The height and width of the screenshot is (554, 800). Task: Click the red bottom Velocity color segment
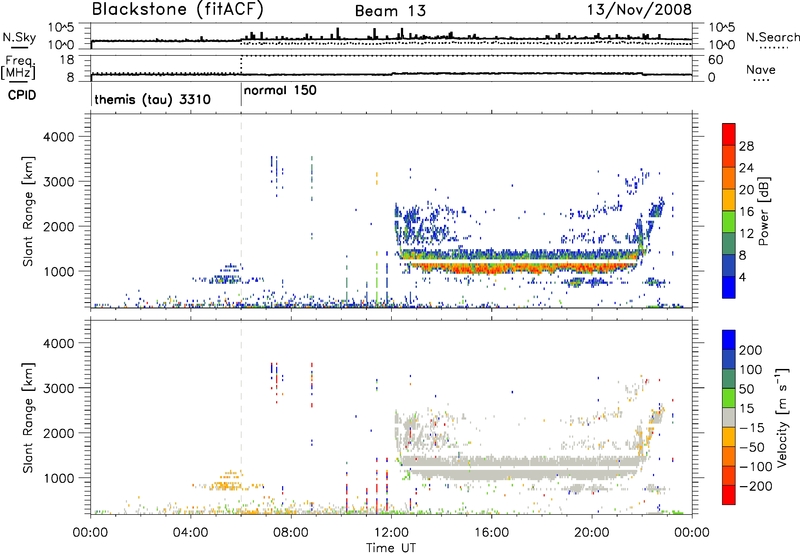tap(729, 495)
